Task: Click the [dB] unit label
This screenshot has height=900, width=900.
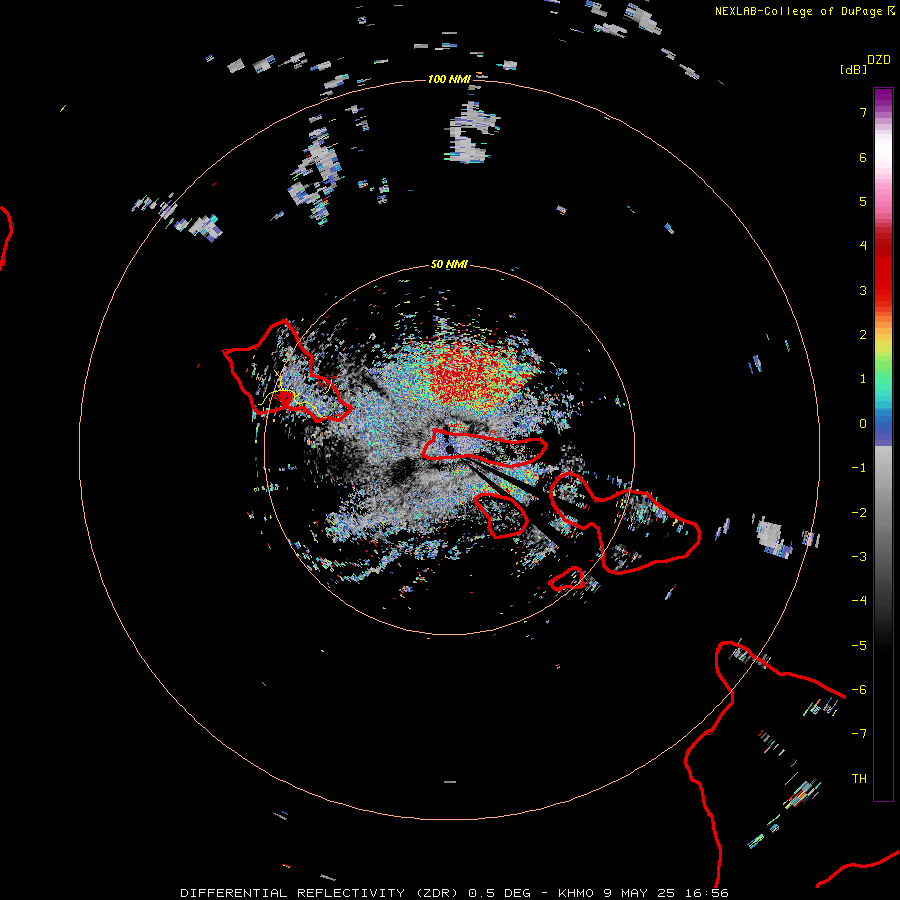Action: [853, 69]
